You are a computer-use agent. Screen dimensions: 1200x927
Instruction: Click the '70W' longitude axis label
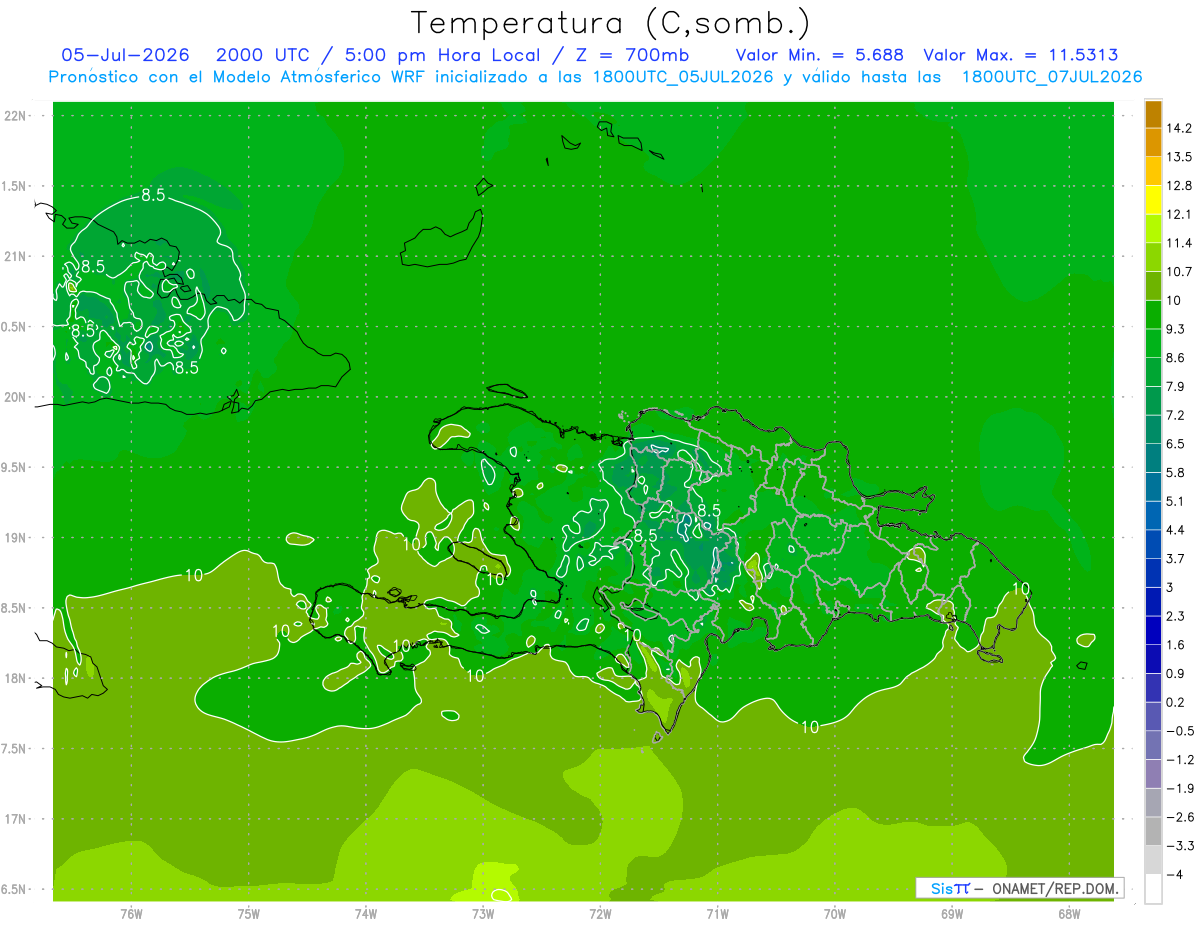[835, 913]
